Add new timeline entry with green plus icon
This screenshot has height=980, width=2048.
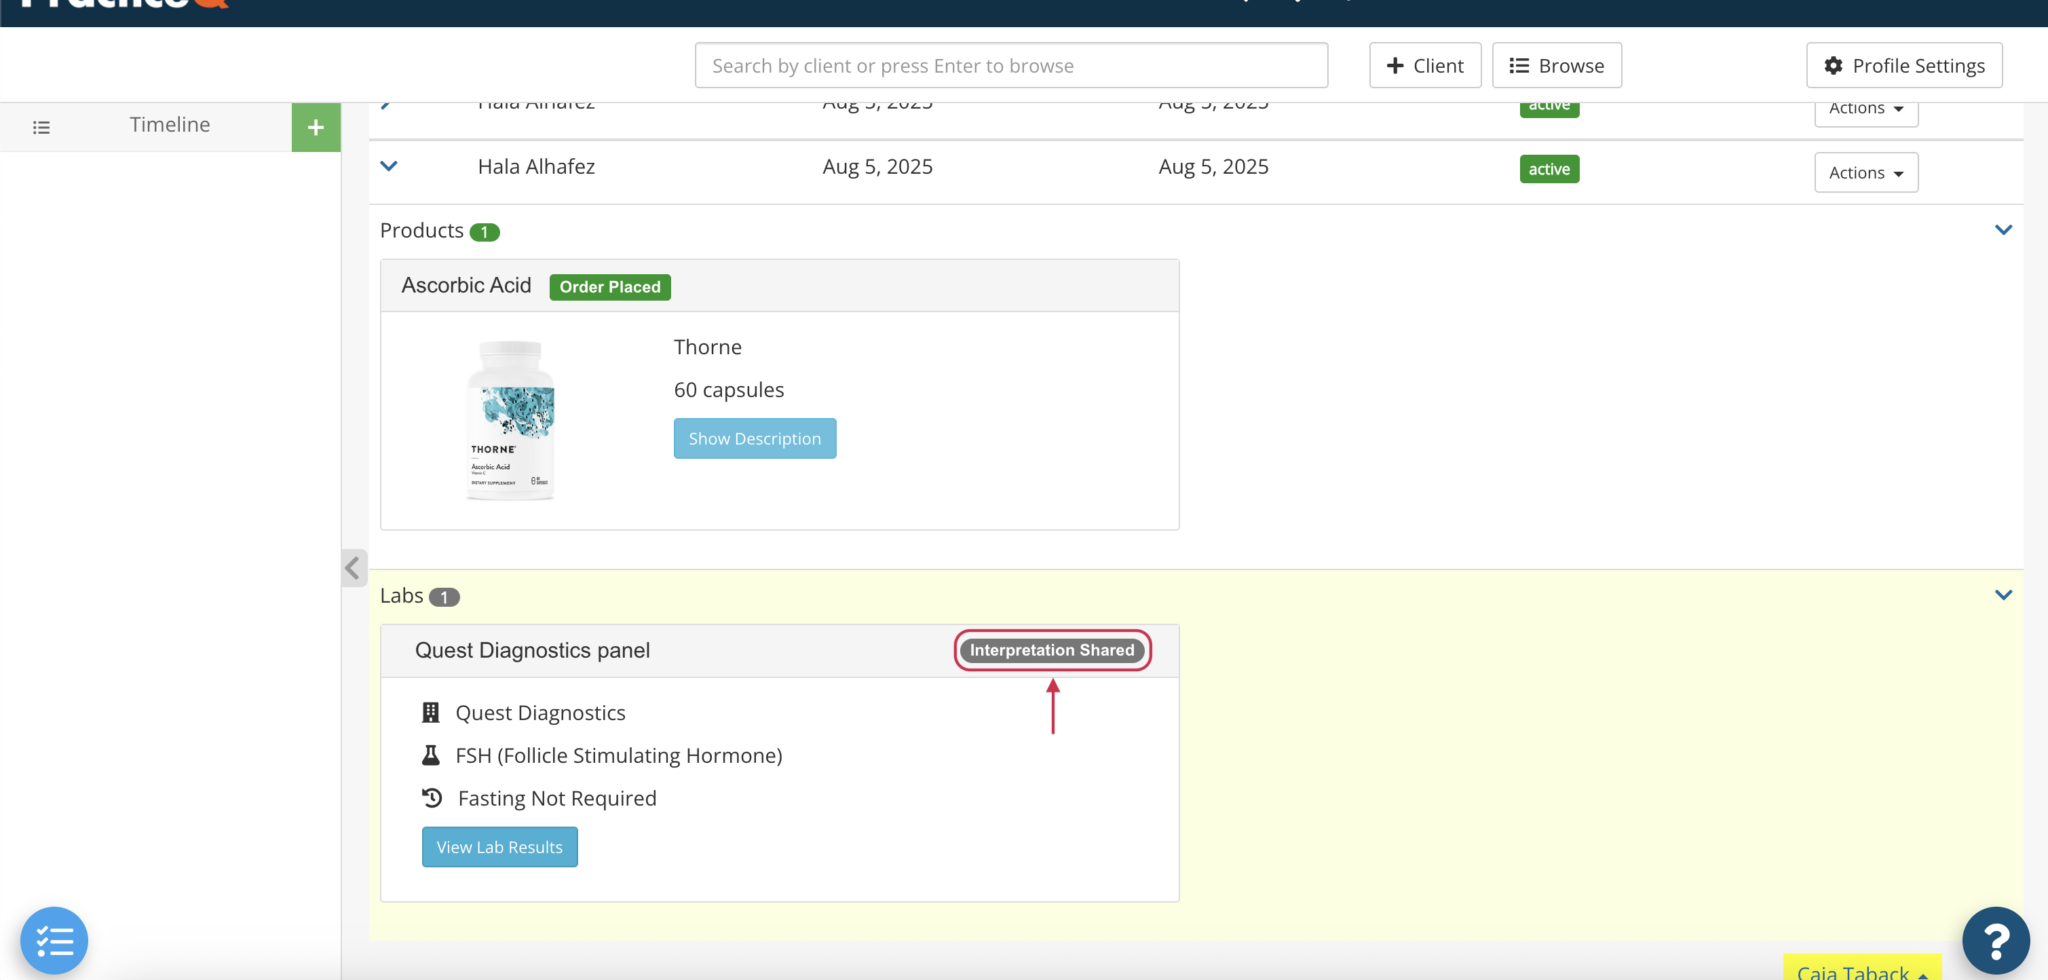(316, 127)
